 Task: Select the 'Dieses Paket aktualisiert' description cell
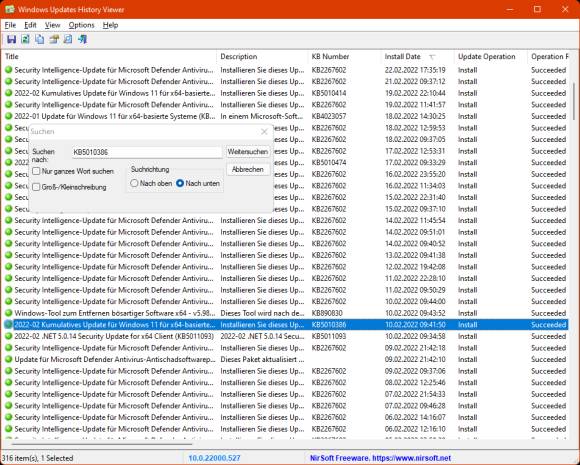[262, 359]
